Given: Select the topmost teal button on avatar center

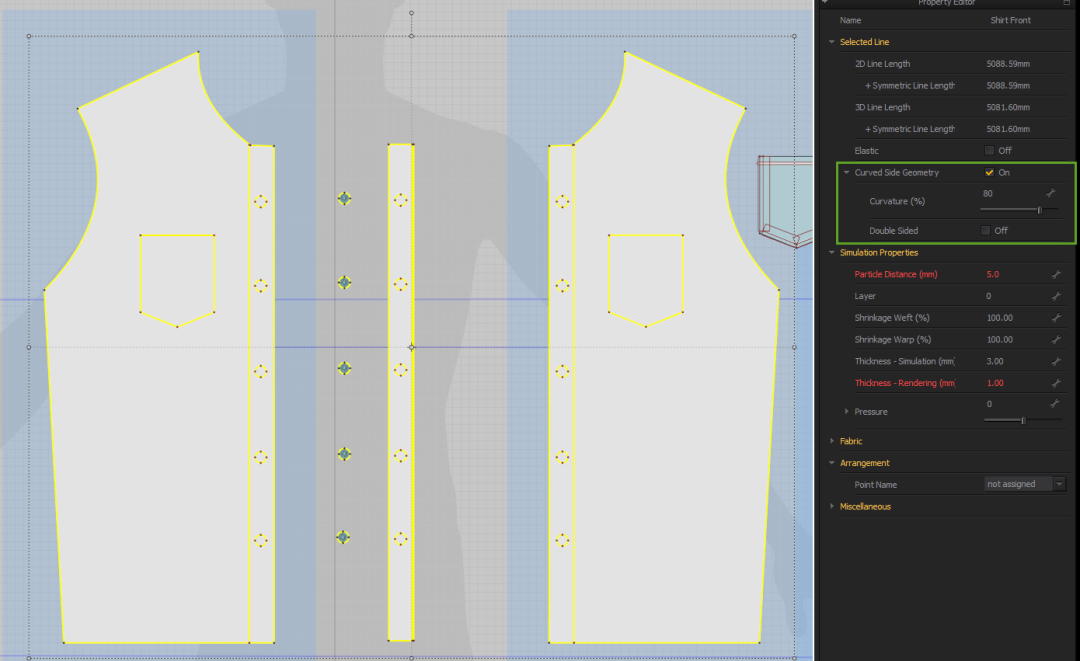Looking at the screenshot, I should pyautogui.click(x=344, y=198).
